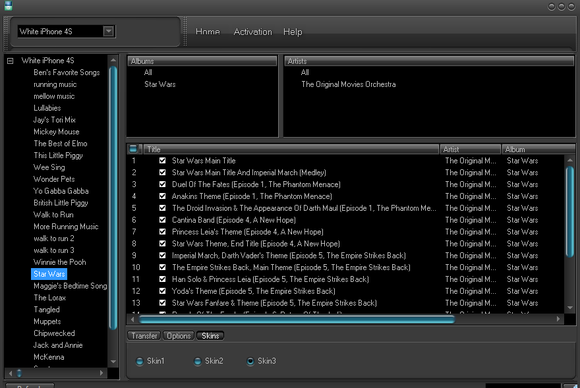Select All in the Artists list
Screen dimensions: 580x388
(305, 72)
